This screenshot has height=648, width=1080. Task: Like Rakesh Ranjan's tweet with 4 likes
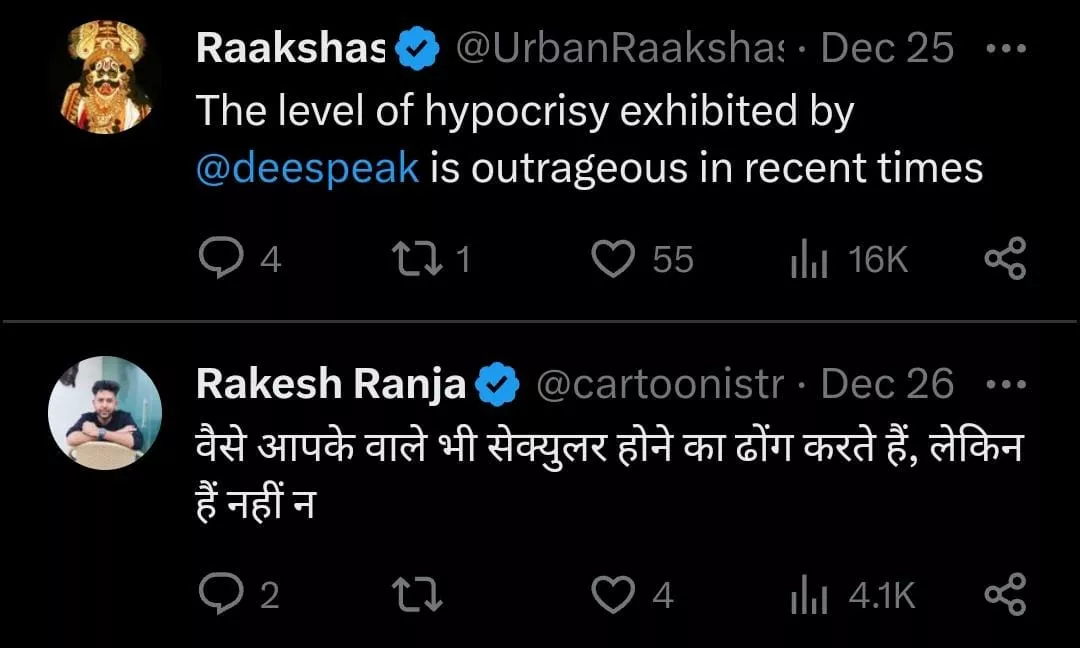613,595
